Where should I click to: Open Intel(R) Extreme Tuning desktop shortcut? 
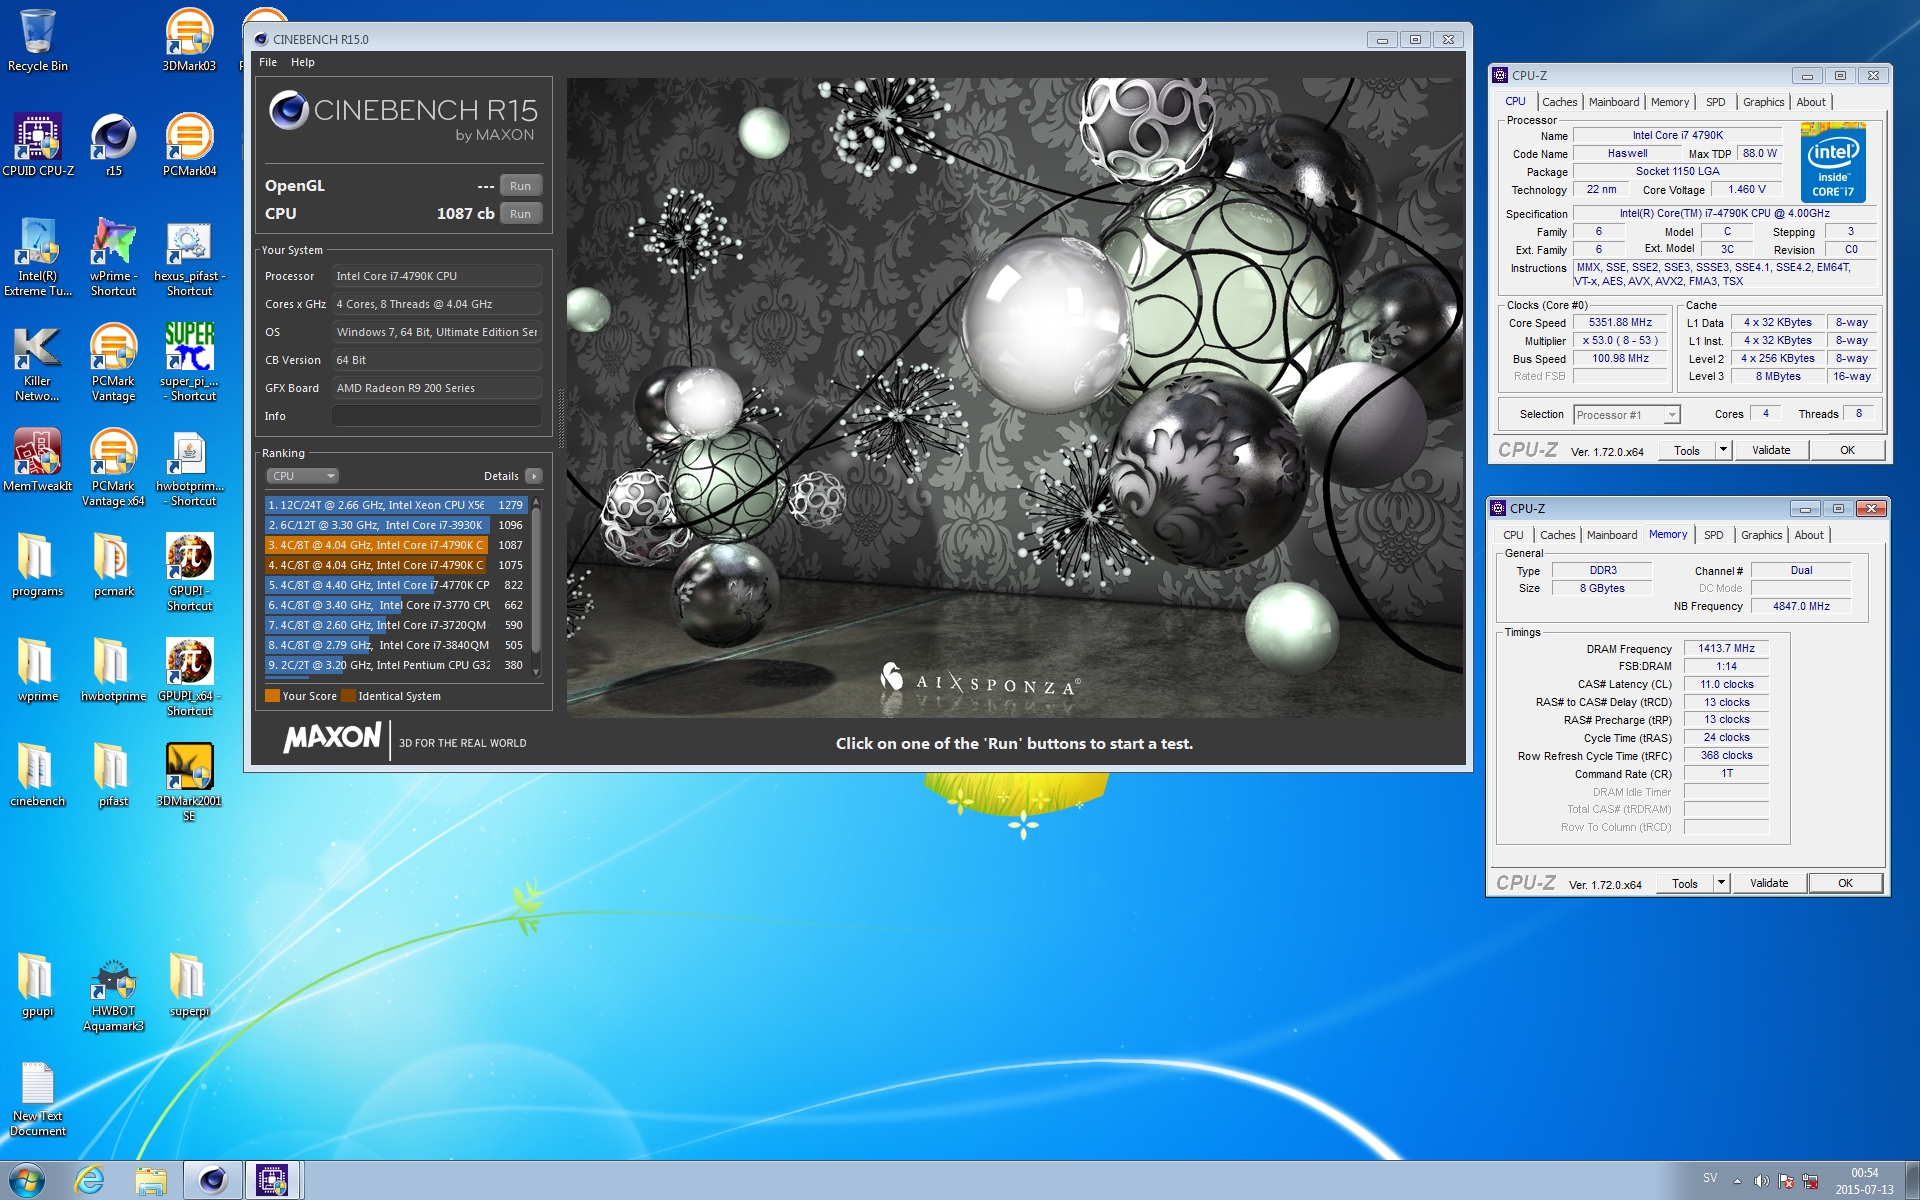38,257
